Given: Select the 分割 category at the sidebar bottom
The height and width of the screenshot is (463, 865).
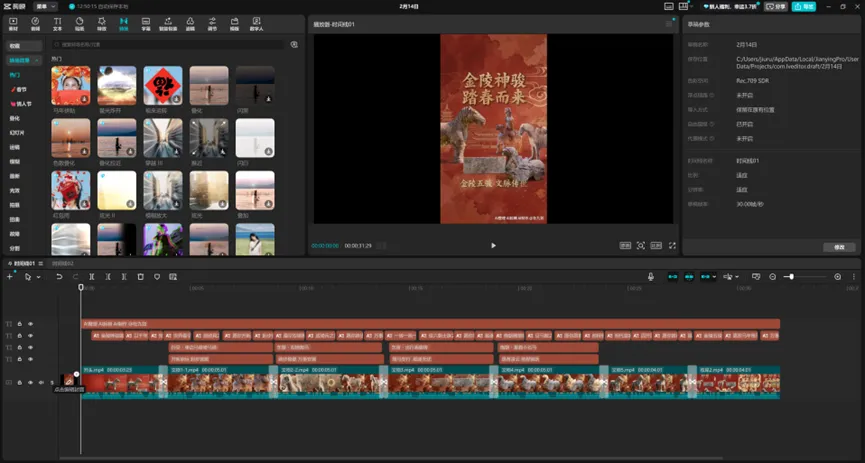Looking at the screenshot, I should pos(14,248).
